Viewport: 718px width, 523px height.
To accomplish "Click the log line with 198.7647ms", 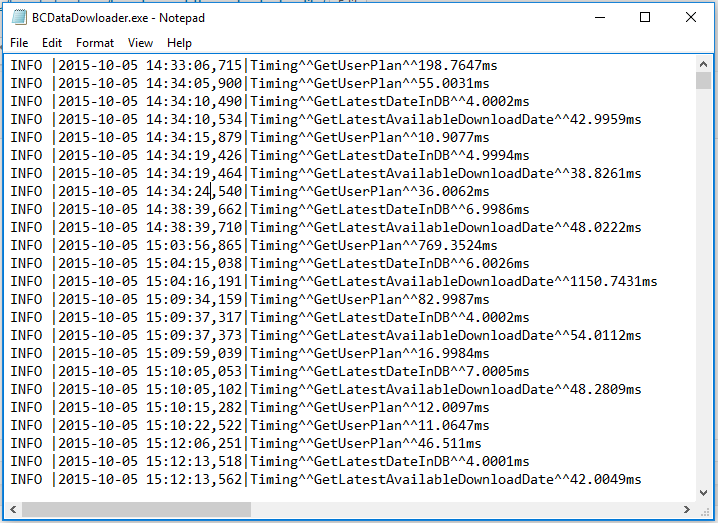I will point(254,65).
